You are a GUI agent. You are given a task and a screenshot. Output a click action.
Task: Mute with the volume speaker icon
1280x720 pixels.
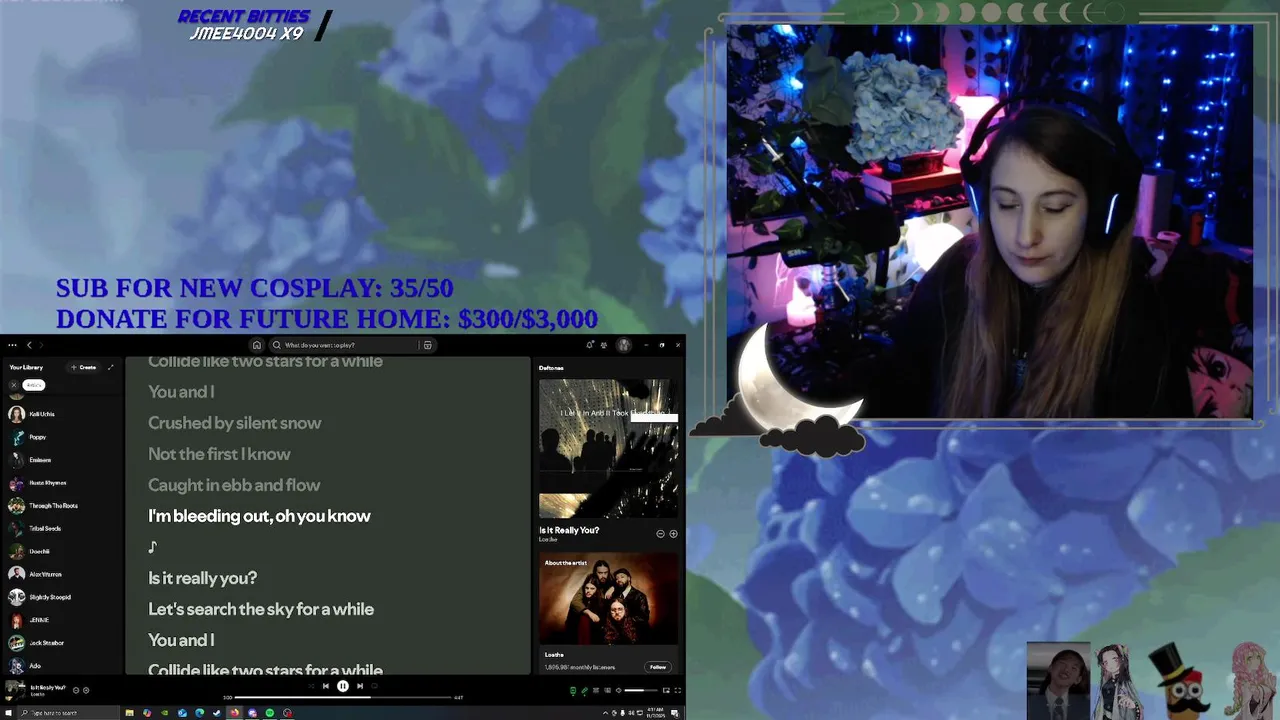click(x=618, y=690)
